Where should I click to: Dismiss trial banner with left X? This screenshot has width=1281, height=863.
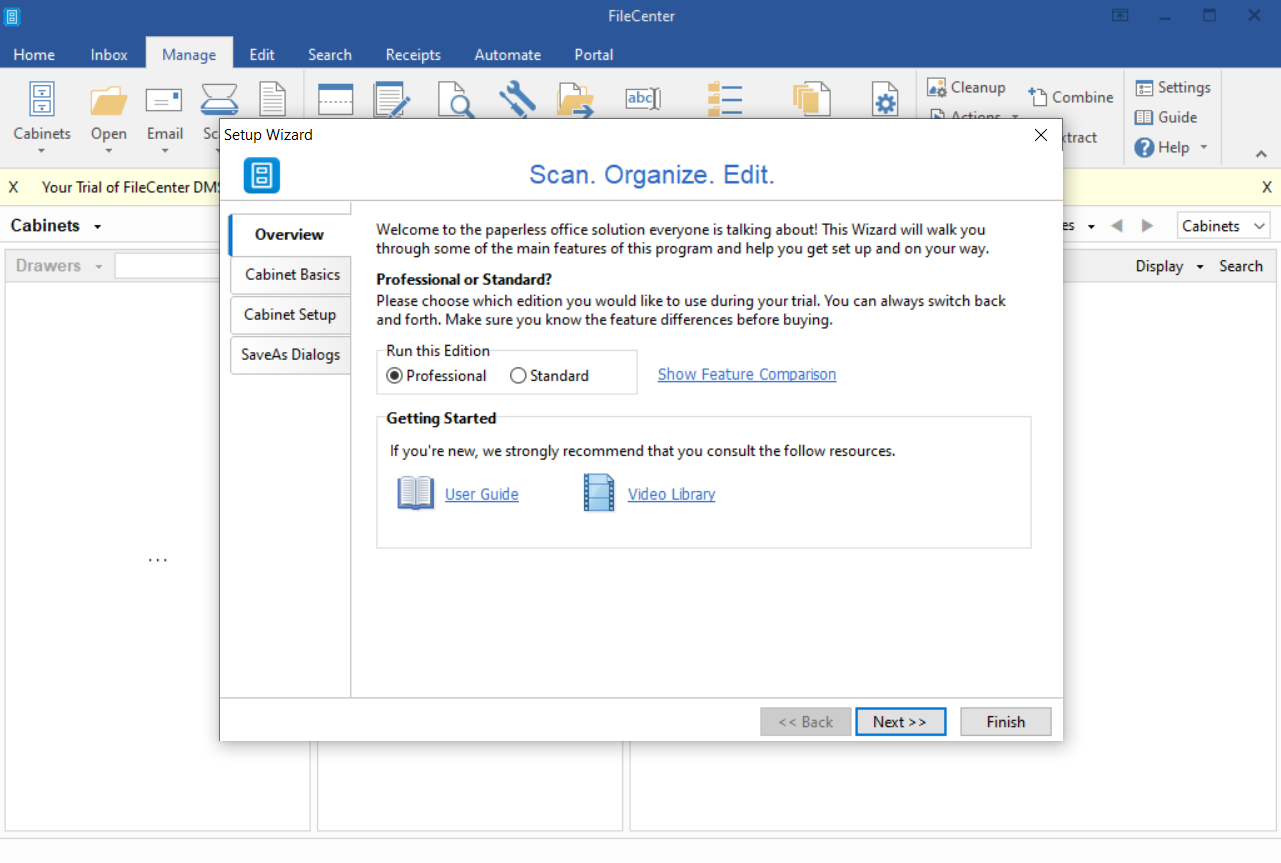[13, 187]
